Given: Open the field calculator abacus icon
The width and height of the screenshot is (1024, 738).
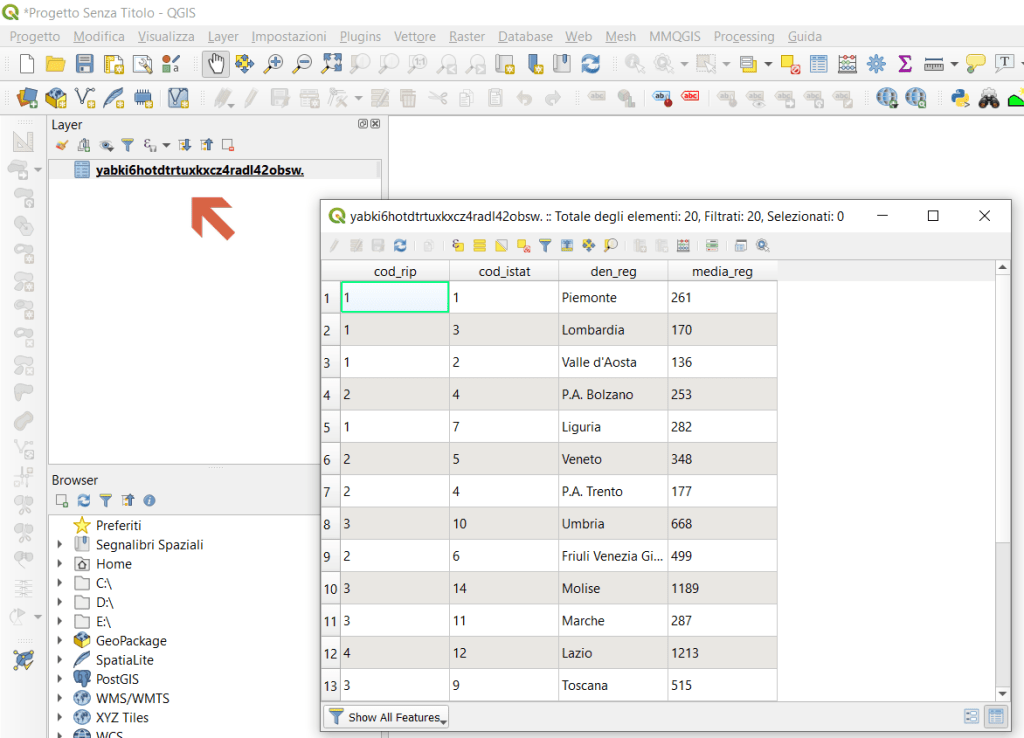Looking at the screenshot, I should [x=847, y=64].
